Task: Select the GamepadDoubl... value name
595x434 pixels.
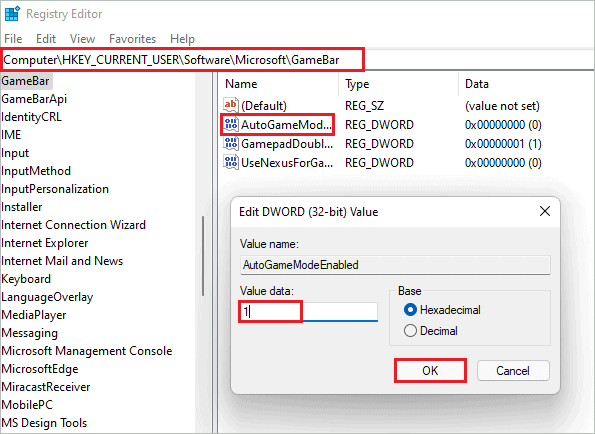Action: pos(287,144)
